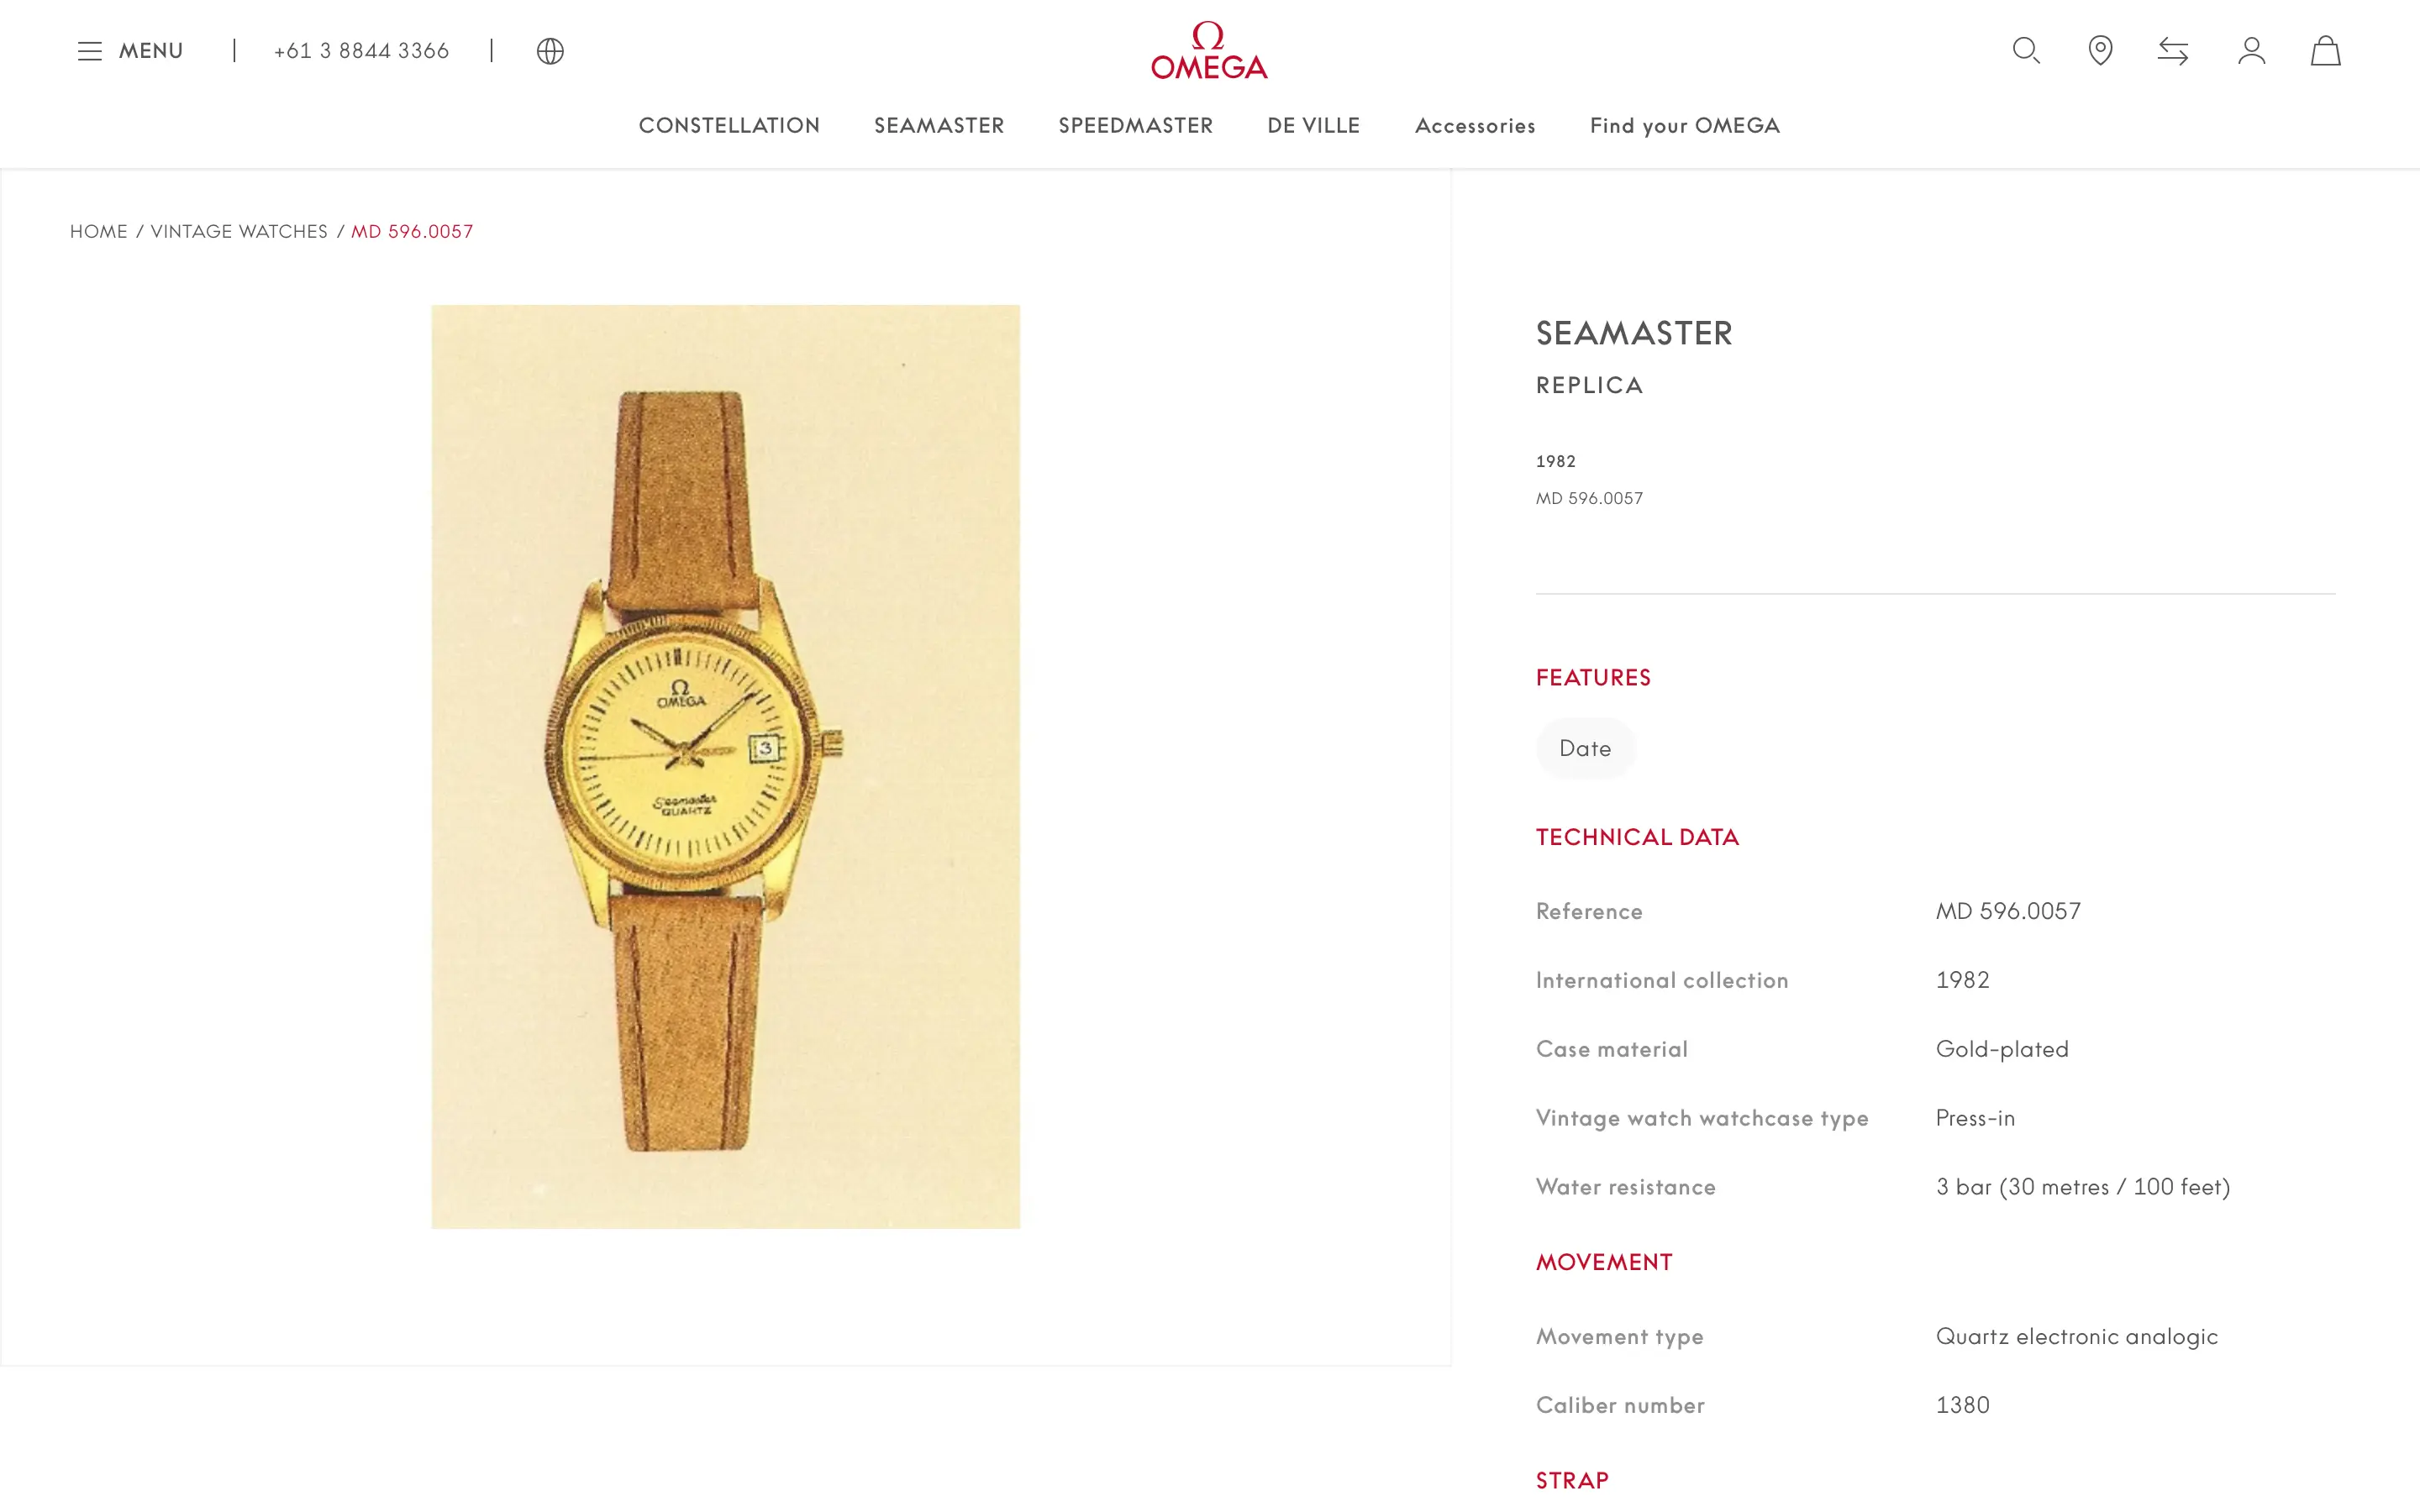Click the globe language selector icon
The height and width of the screenshot is (1512, 2420).
coord(550,51)
